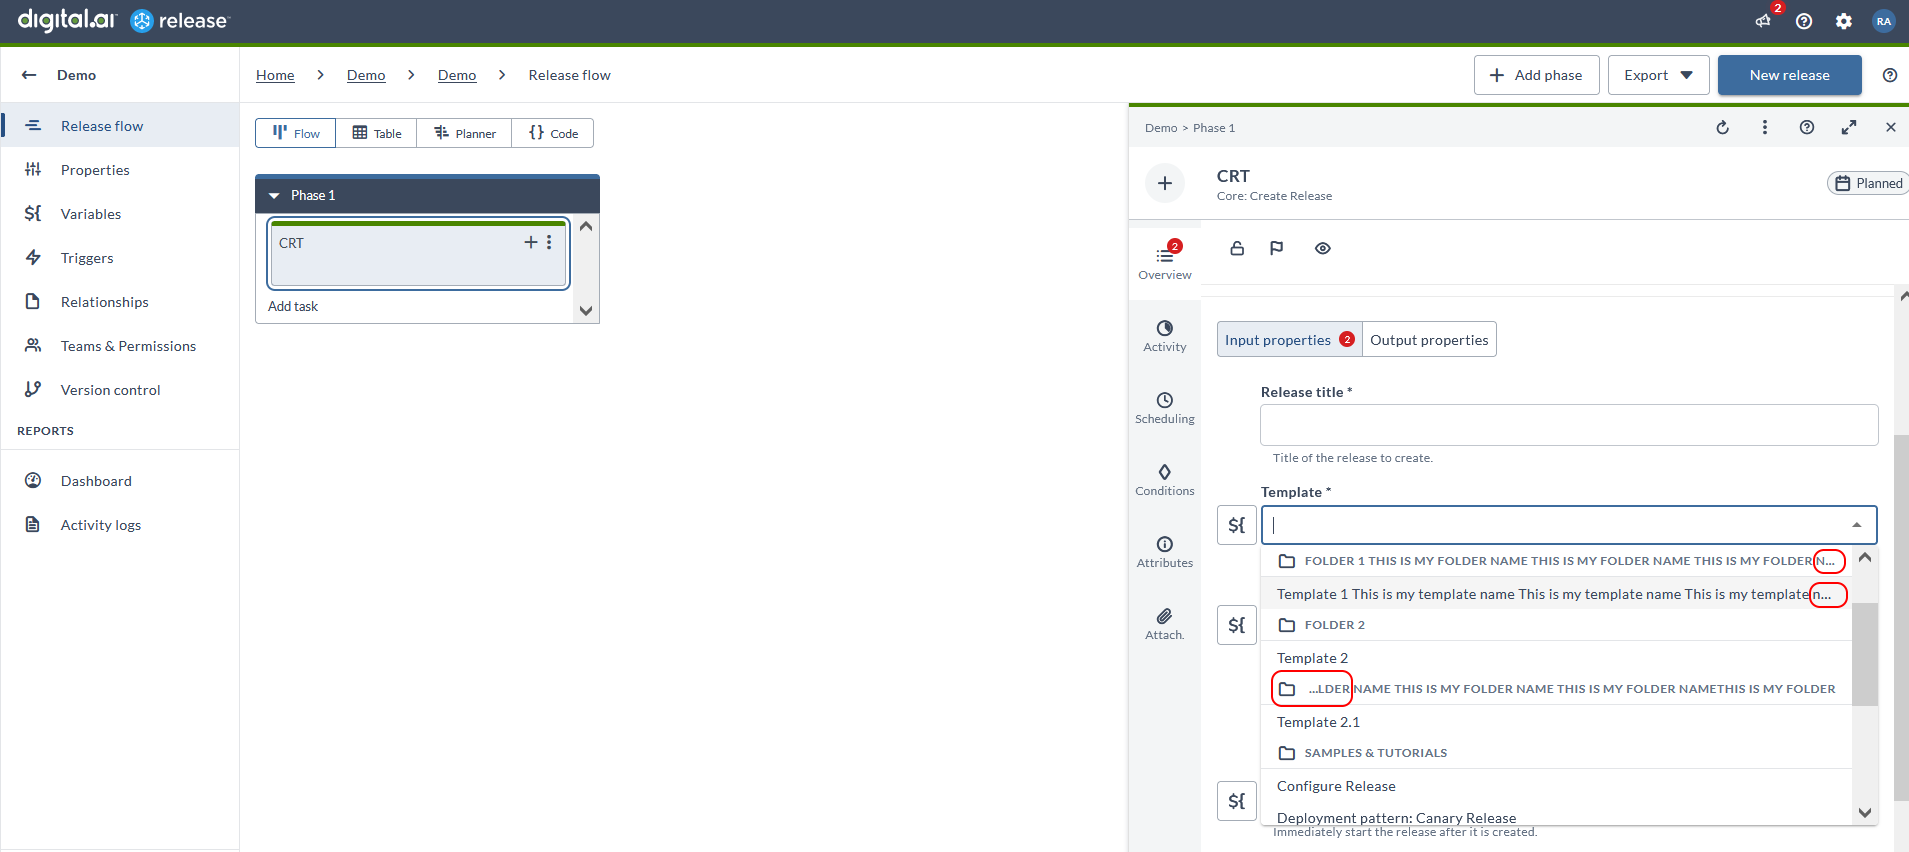Open the CRT task card three-dot menu
Viewport: 1909px width, 852px height.
pyautogui.click(x=549, y=242)
